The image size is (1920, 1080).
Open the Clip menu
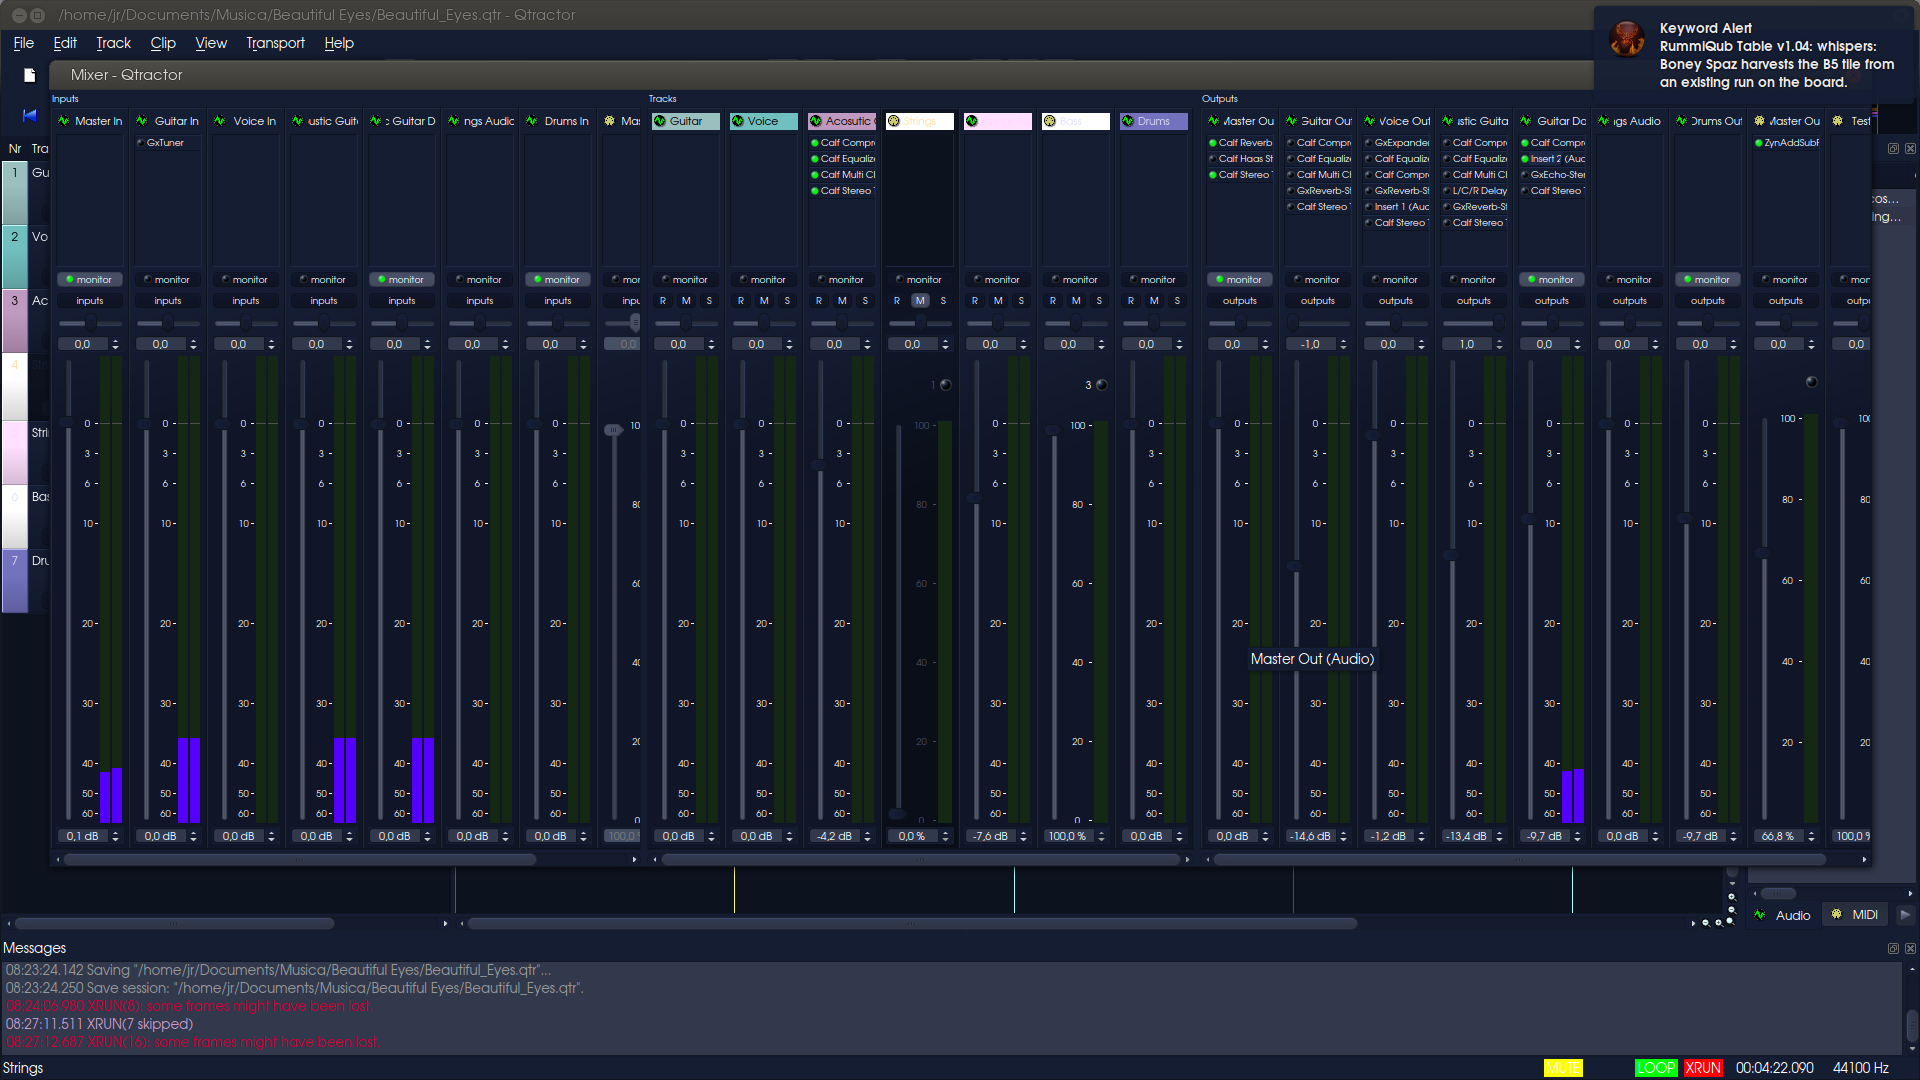pos(163,43)
